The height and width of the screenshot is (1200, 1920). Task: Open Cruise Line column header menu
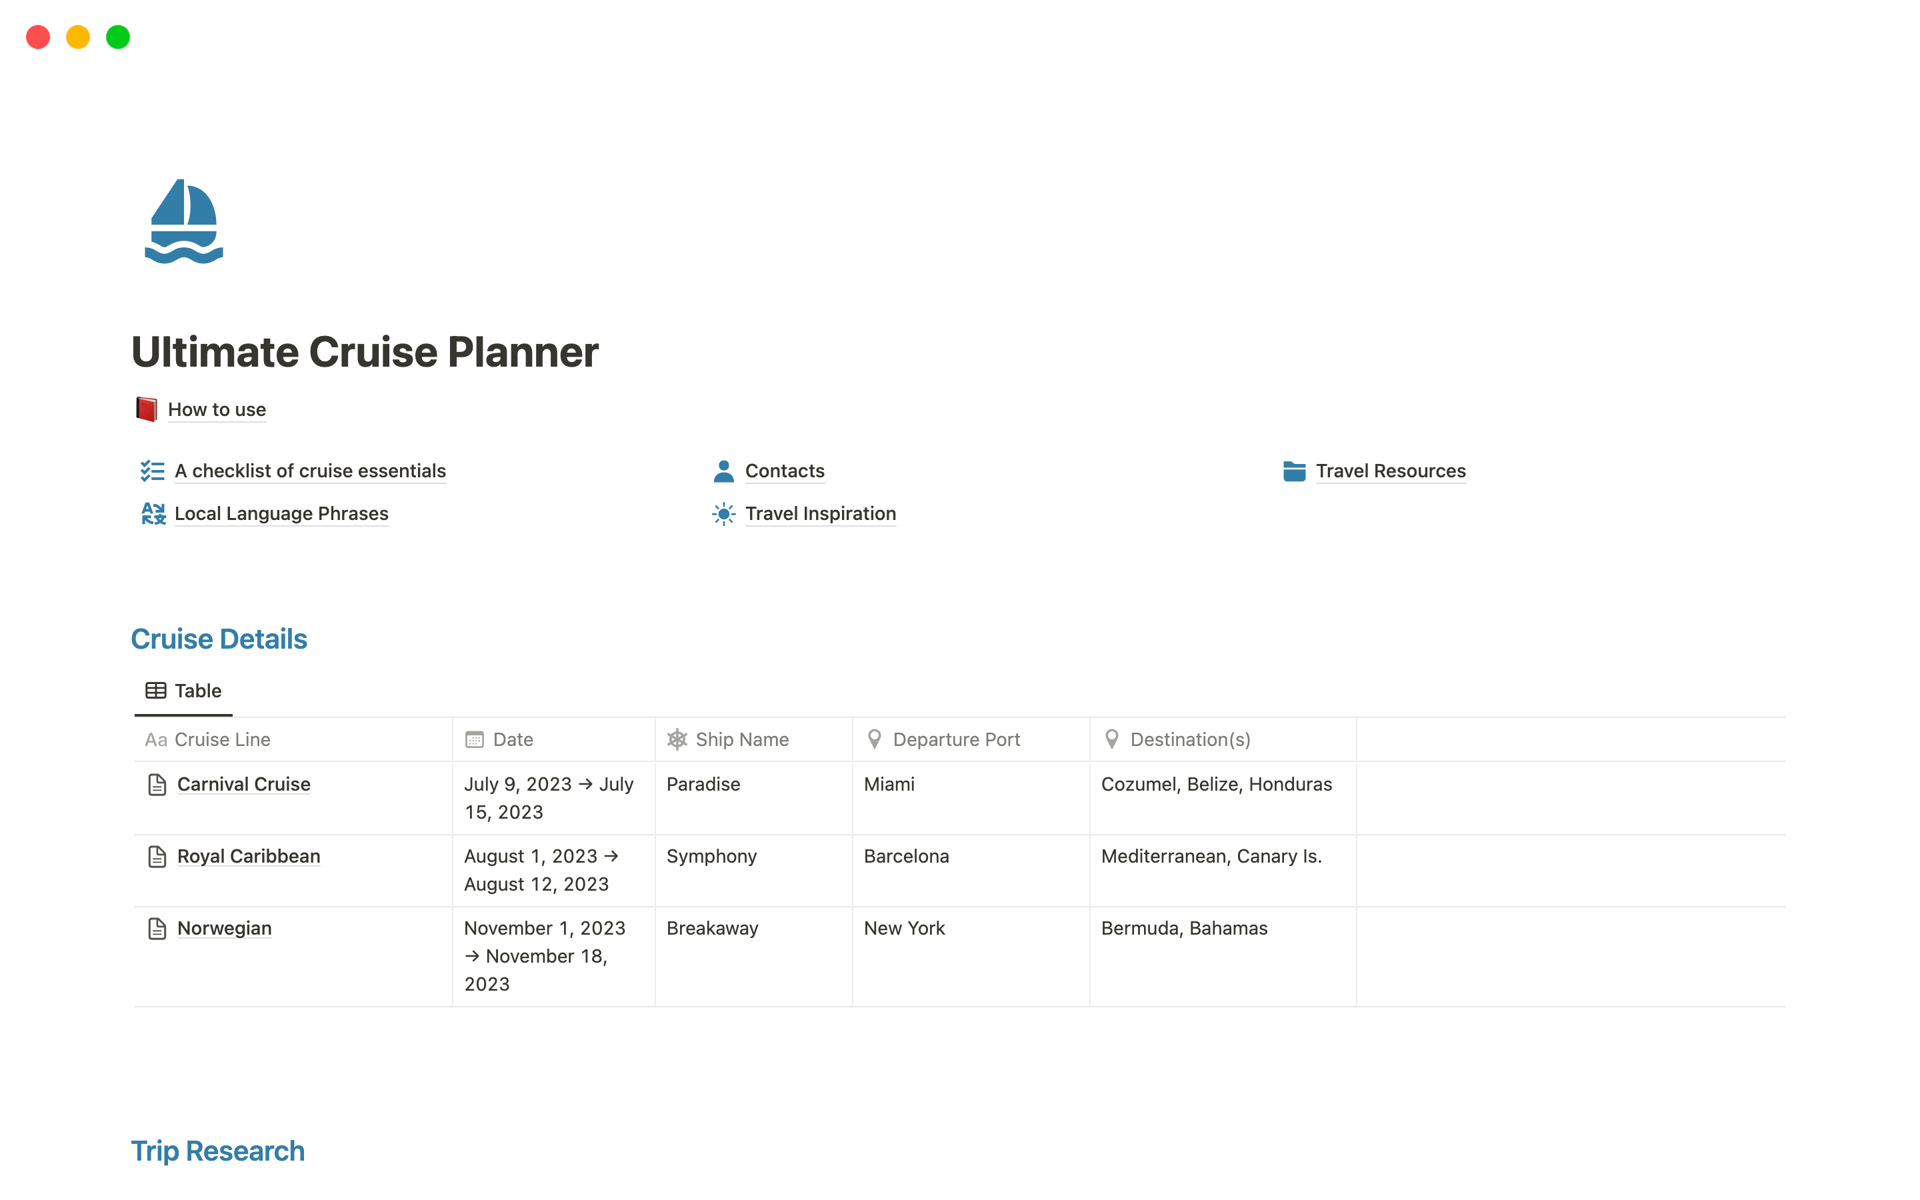tap(222, 740)
